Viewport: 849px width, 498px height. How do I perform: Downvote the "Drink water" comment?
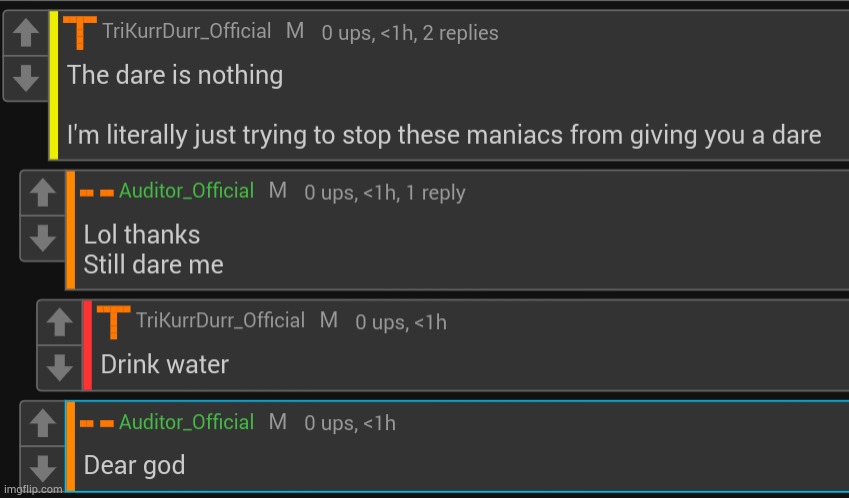[60, 368]
